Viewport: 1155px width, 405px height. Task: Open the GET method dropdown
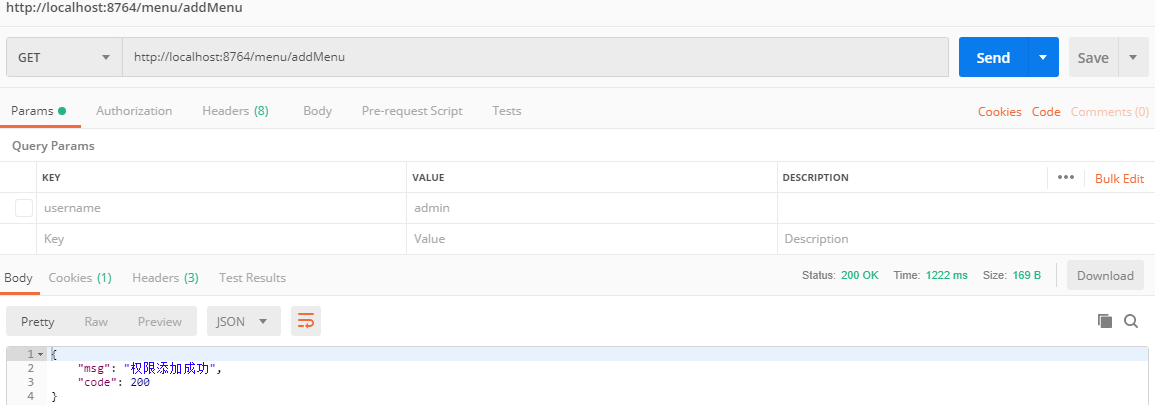coord(64,58)
